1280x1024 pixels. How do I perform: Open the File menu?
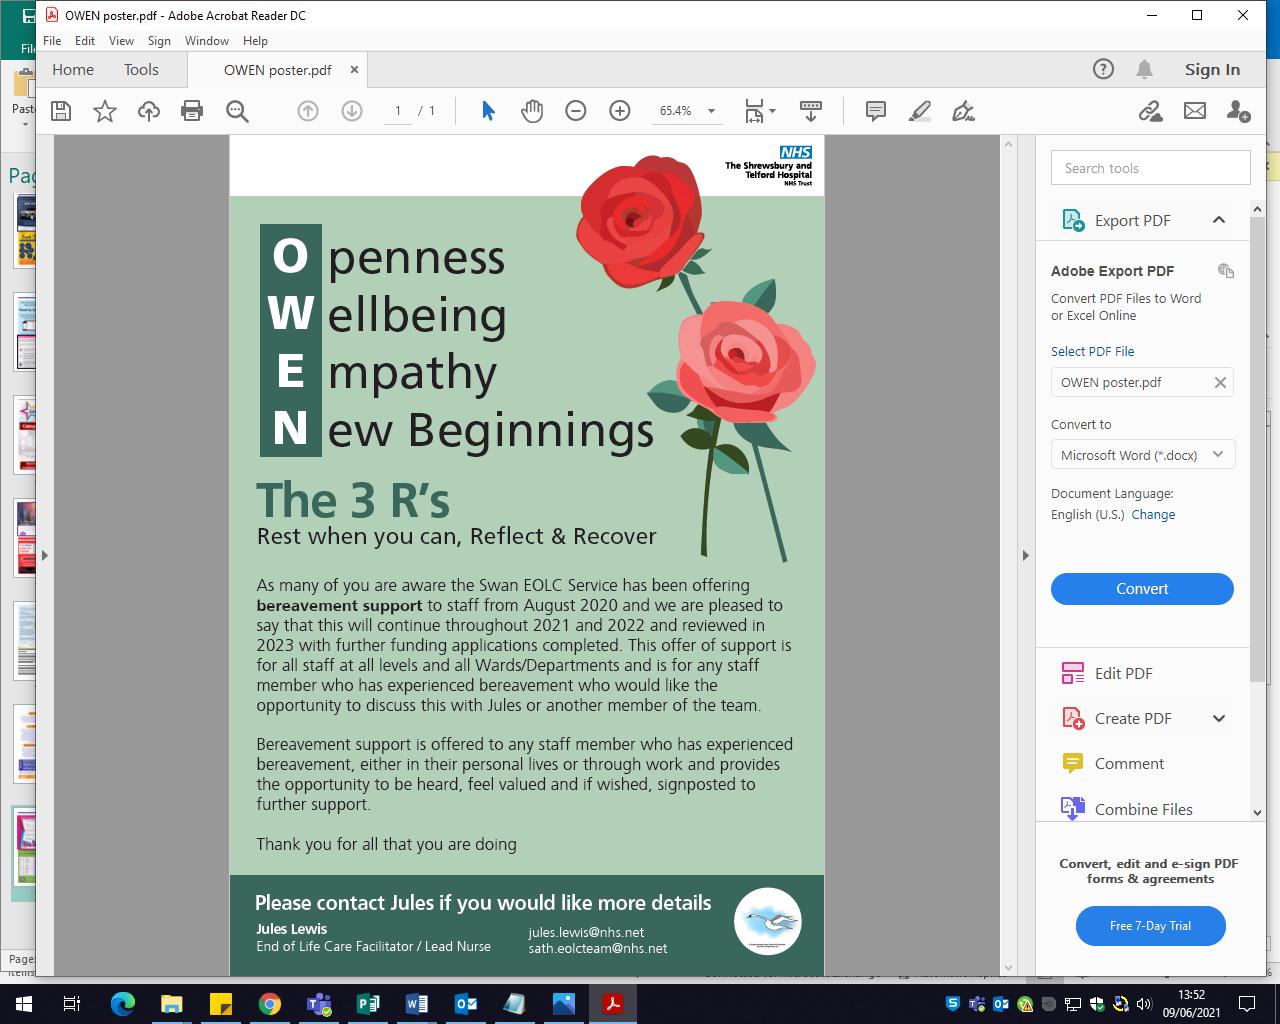tap(52, 41)
